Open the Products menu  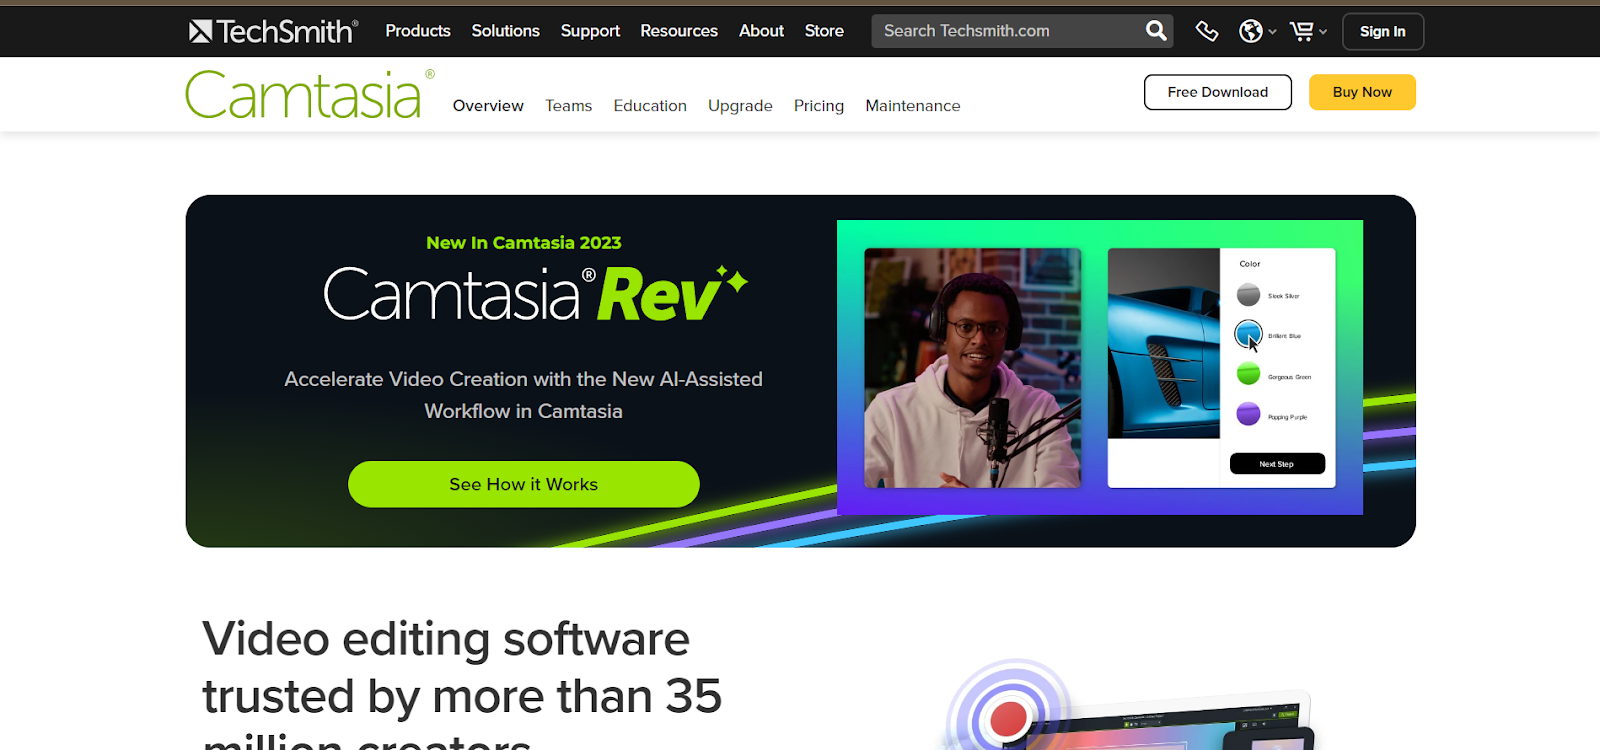418,31
